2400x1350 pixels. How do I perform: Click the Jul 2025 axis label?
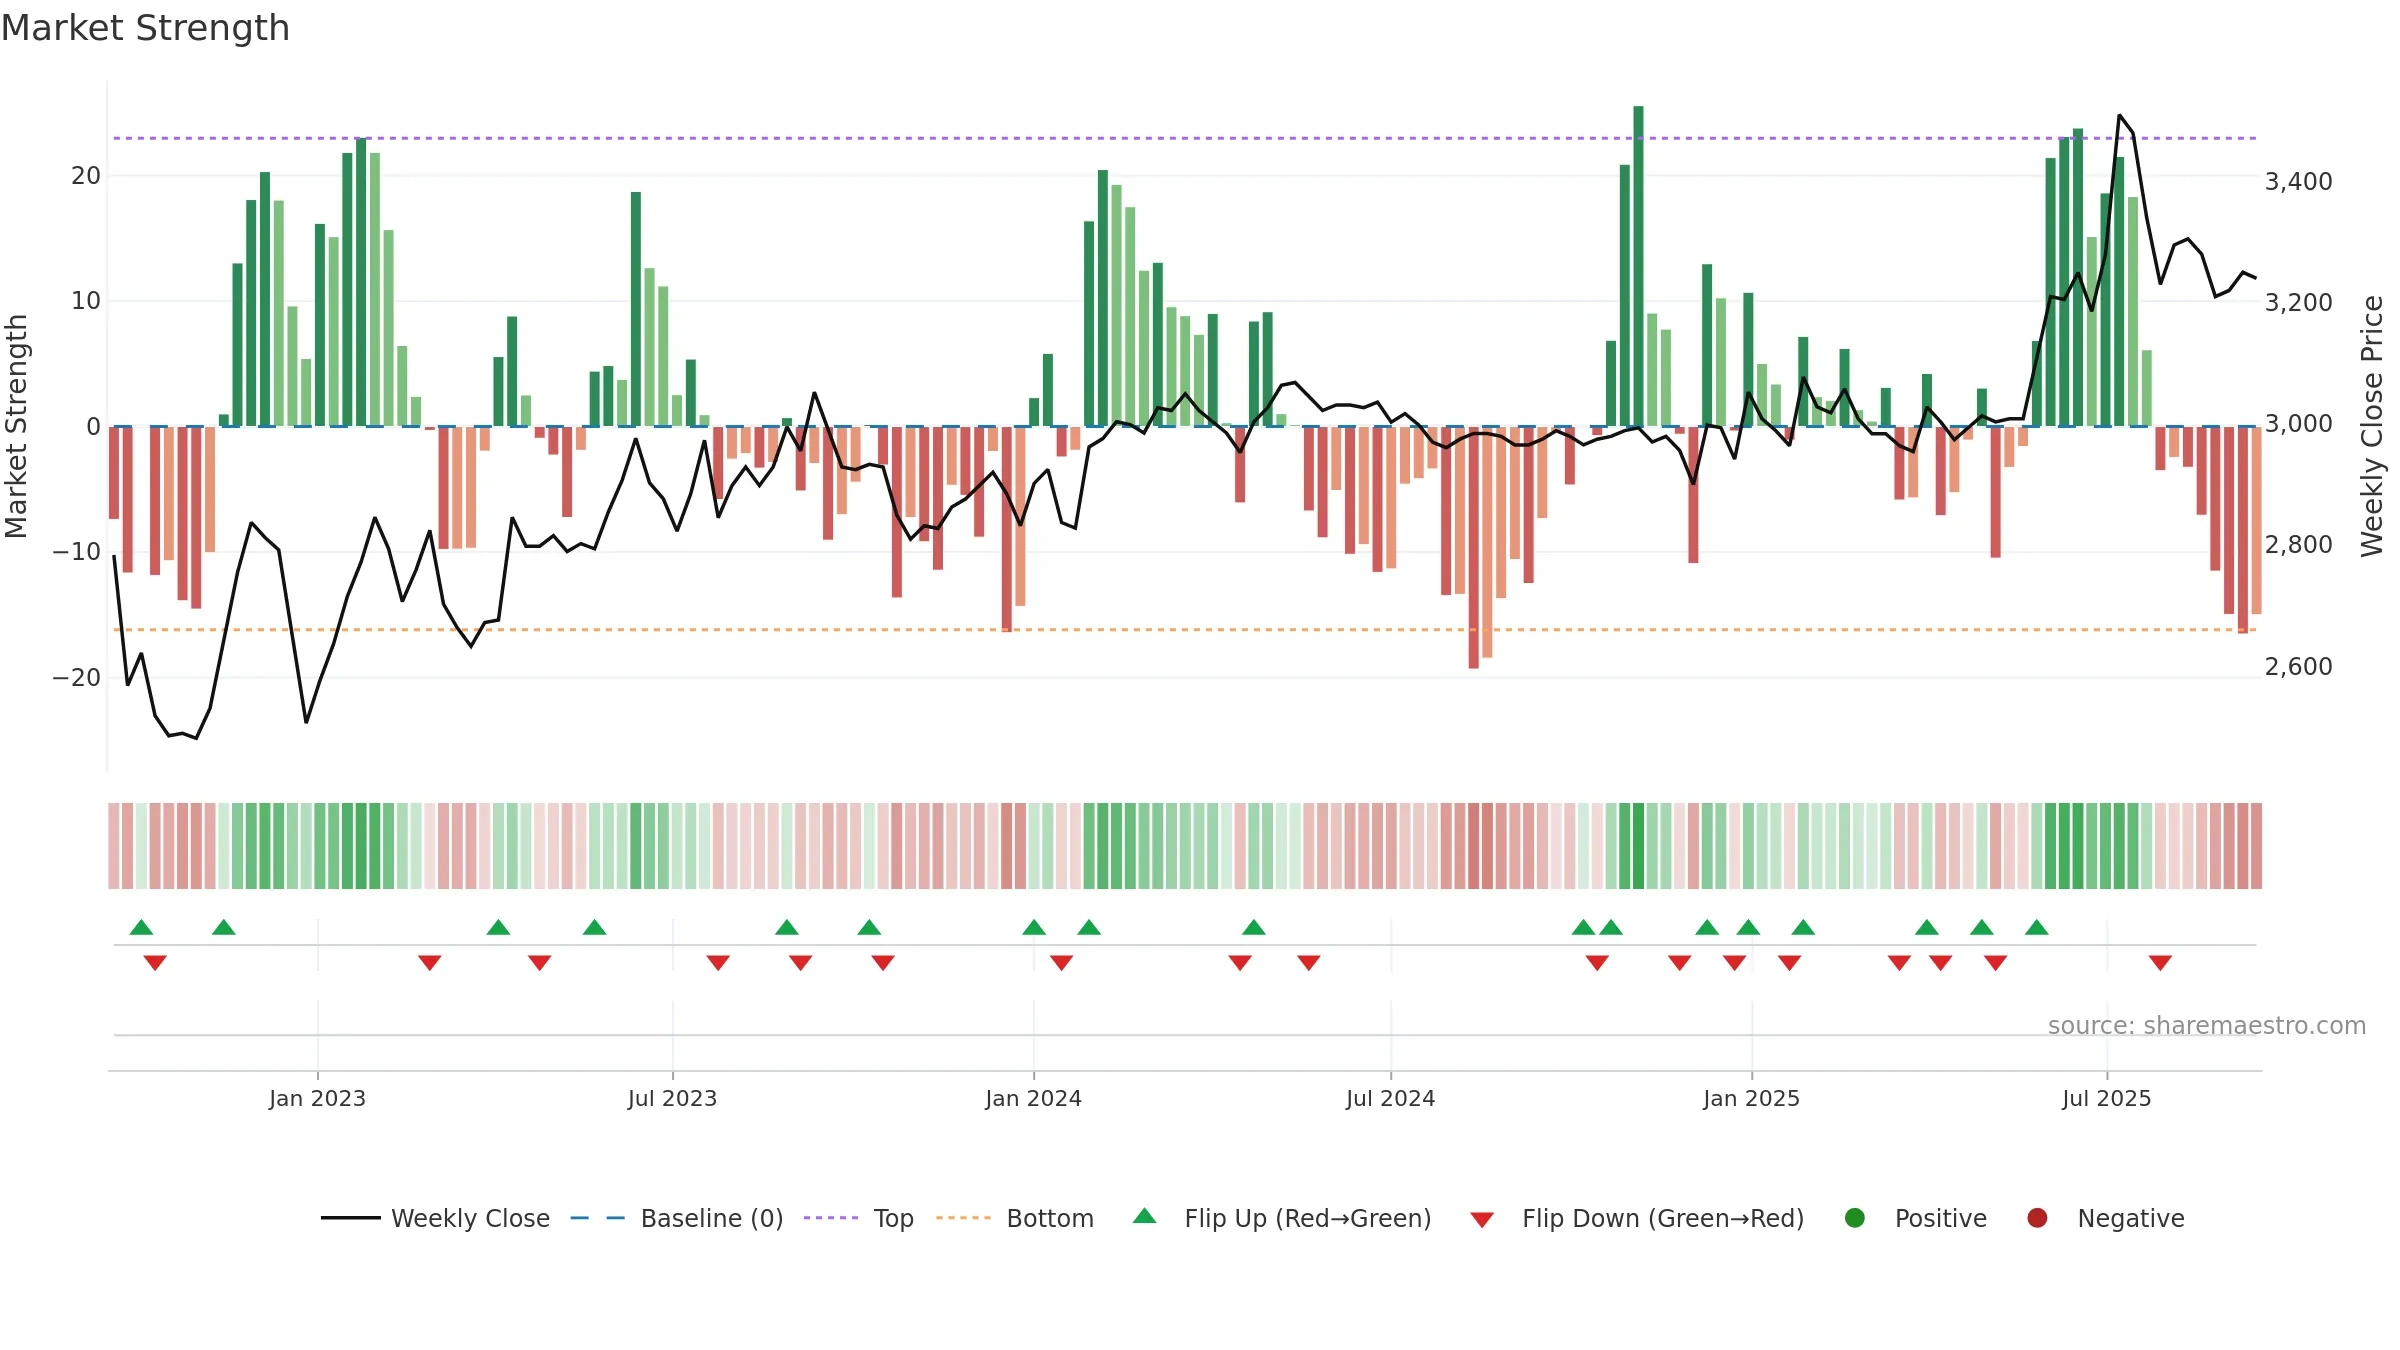[x=2106, y=1099]
